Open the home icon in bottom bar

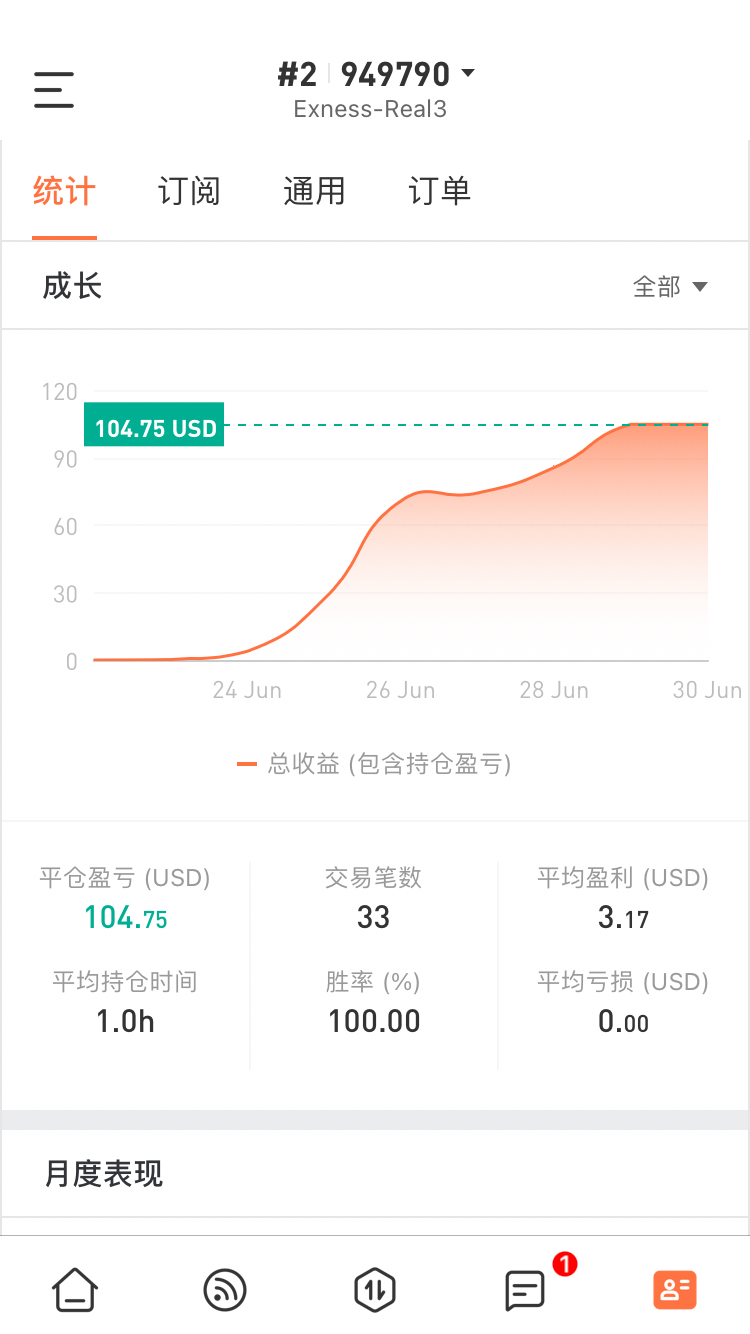coord(75,1290)
